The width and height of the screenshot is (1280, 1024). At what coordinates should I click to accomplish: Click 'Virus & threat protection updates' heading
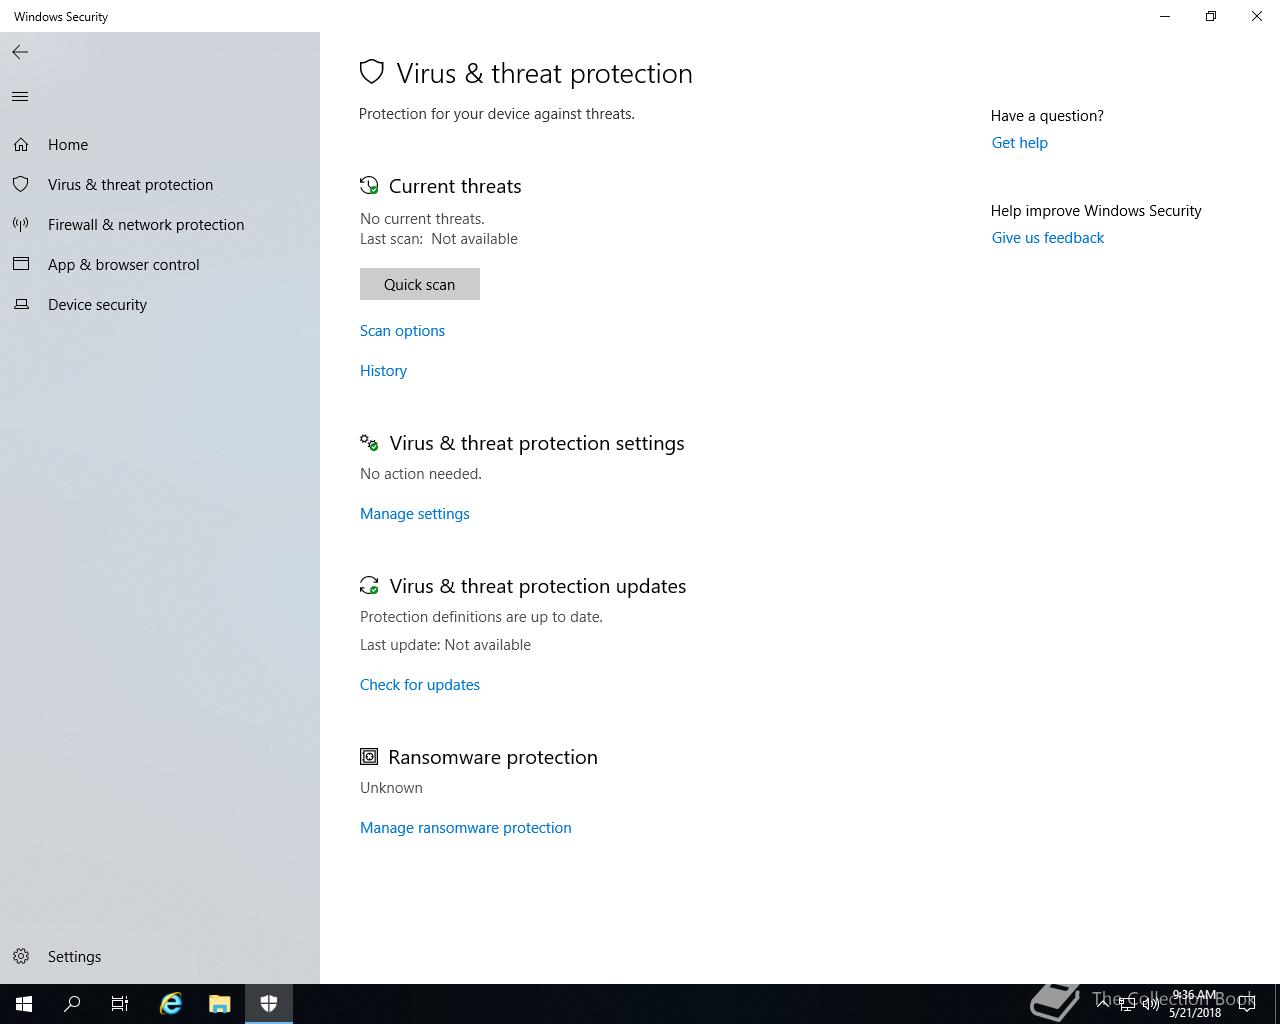point(538,586)
